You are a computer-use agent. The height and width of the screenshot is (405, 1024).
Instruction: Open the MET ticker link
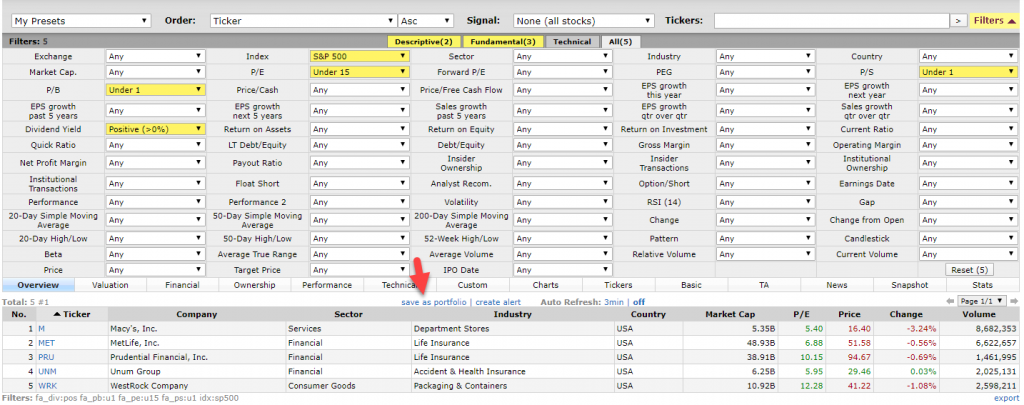[46, 343]
